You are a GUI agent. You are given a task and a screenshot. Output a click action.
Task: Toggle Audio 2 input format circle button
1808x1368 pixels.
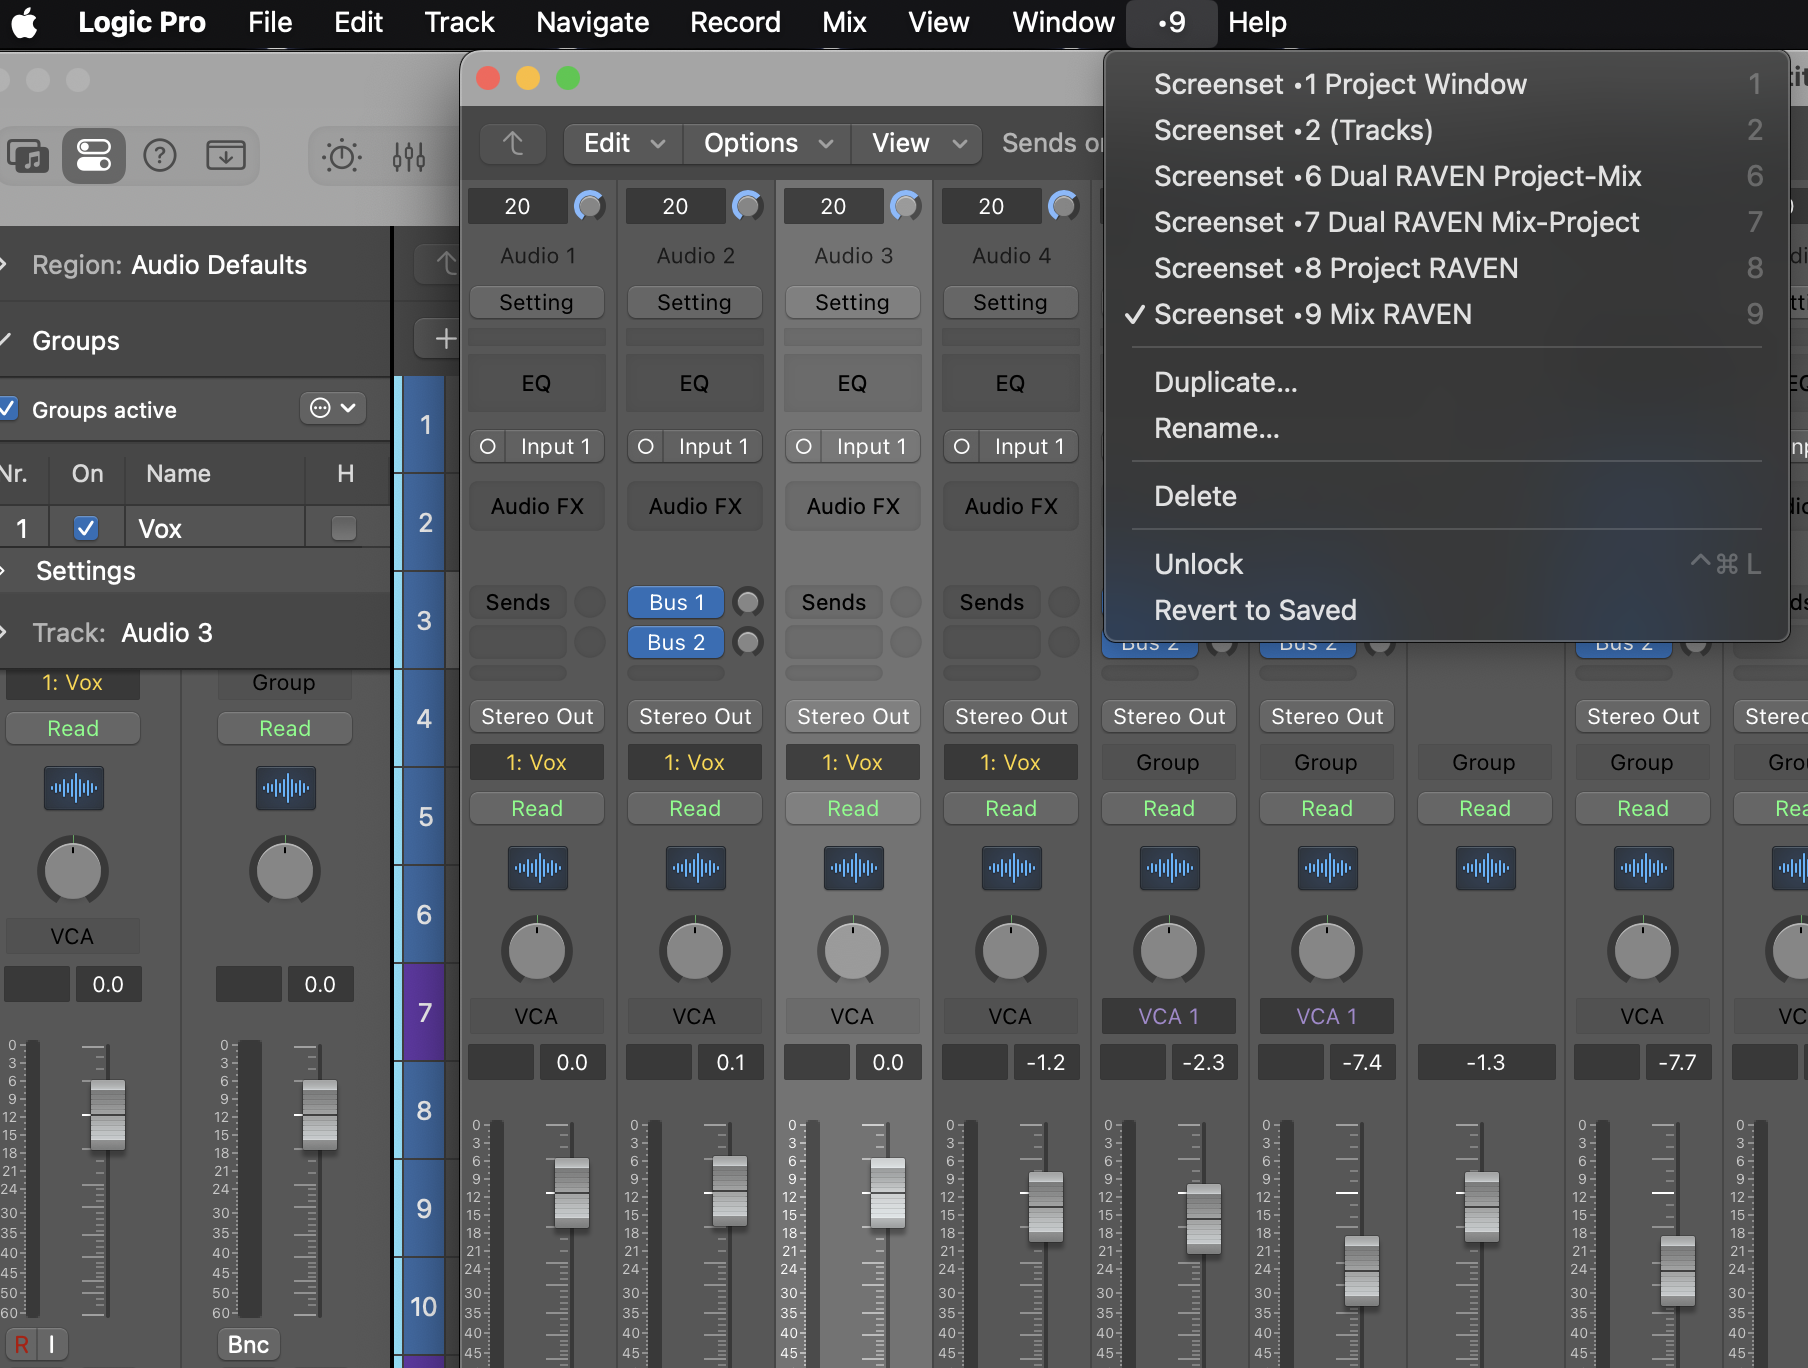646,446
